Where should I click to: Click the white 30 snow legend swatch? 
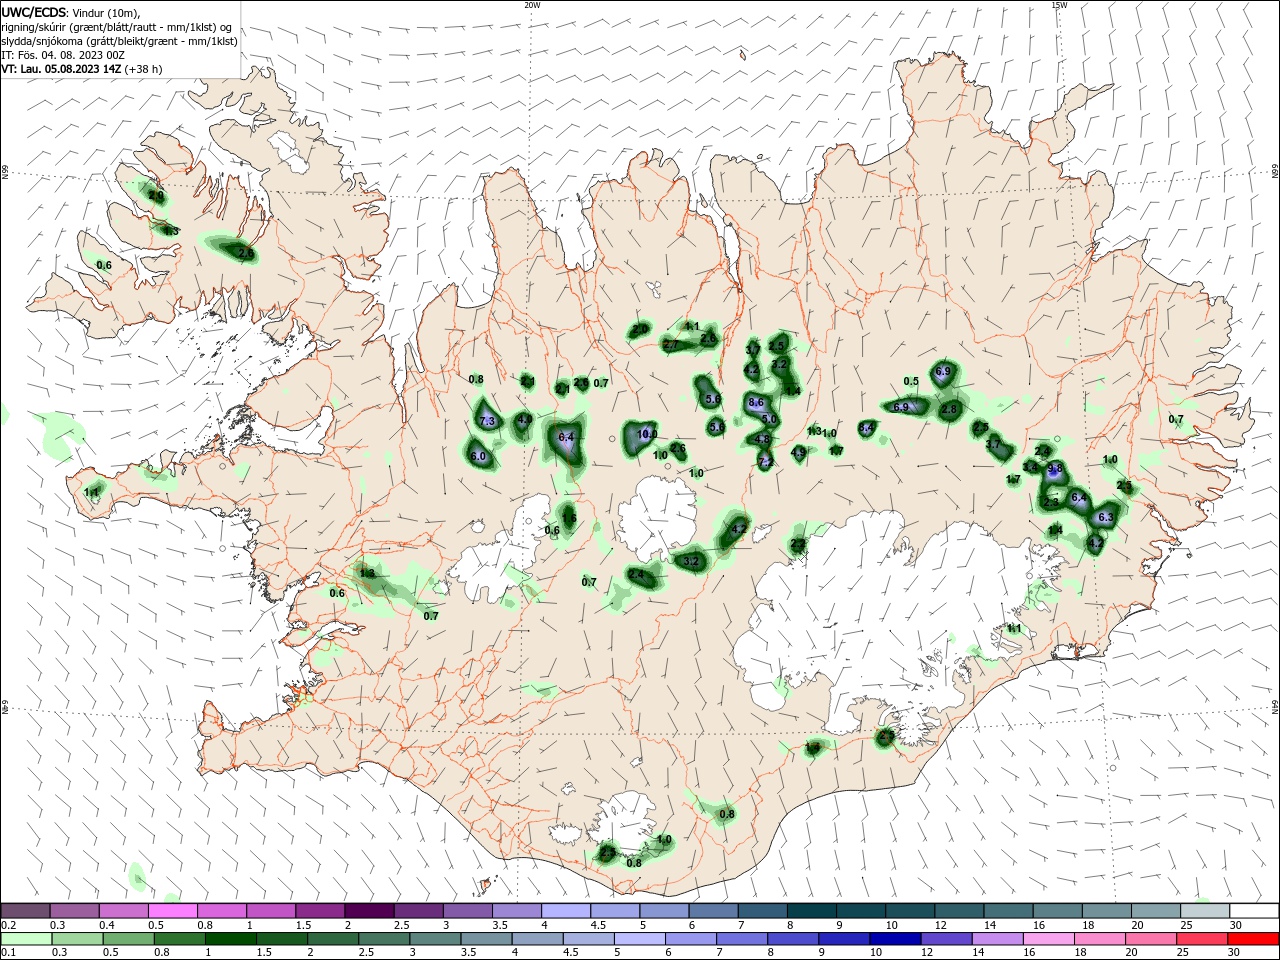coord(1255,910)
